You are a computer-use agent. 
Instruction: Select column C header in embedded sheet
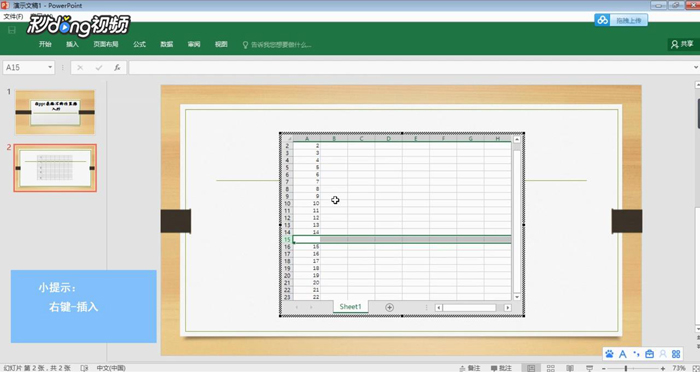pyautogui.click(x=361, y=138)
